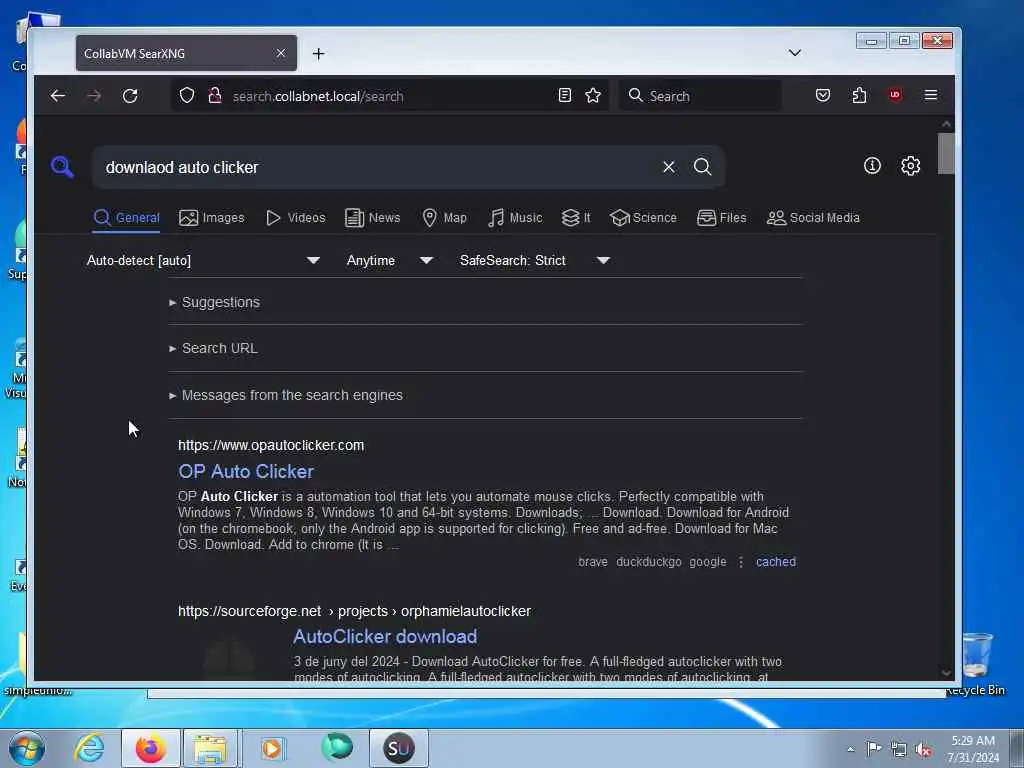
Task: Switch to the Videos tab
Action: pos(295,217)
